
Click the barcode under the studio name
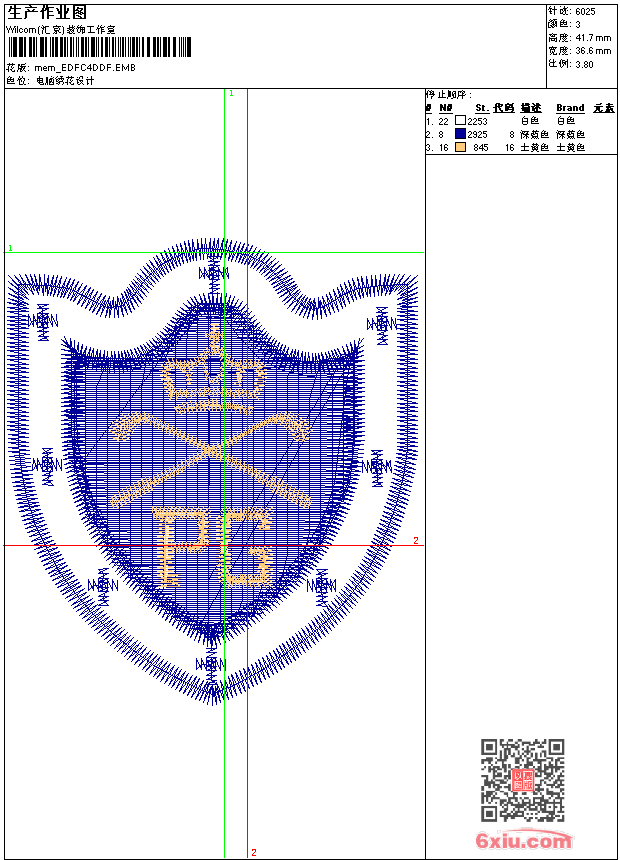coord(99,48)
